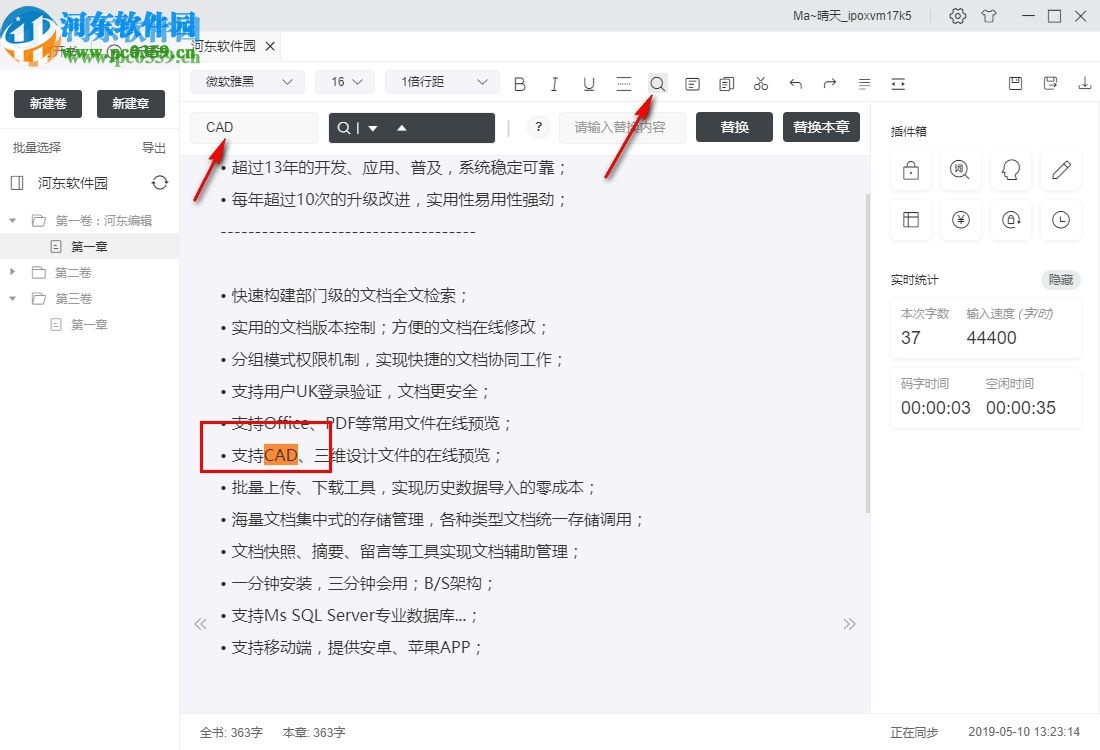1100x750 pixels.
Task: Select the pencil editing plugin icon
Action: click(1060, 170)
